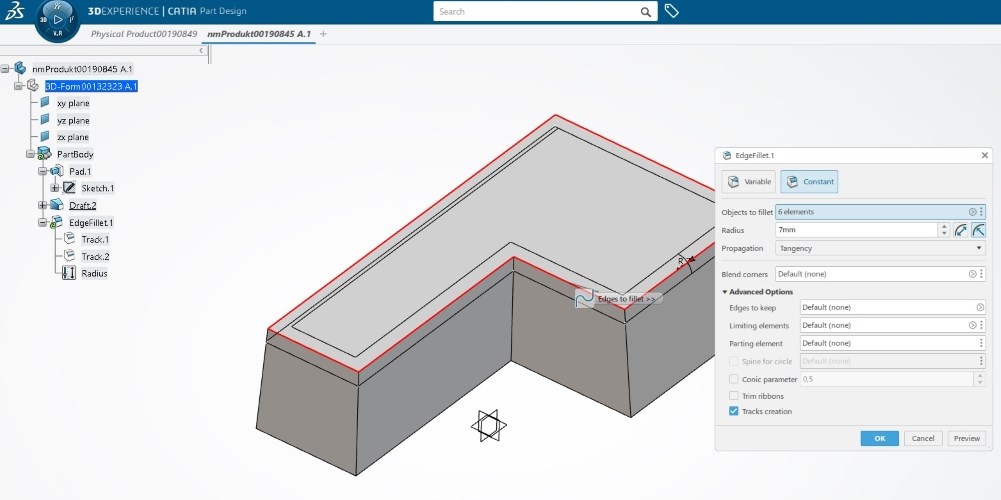Click the 3D-Form00132323 A.1 gear icon

pyautogui.click(x=33, y=86)
